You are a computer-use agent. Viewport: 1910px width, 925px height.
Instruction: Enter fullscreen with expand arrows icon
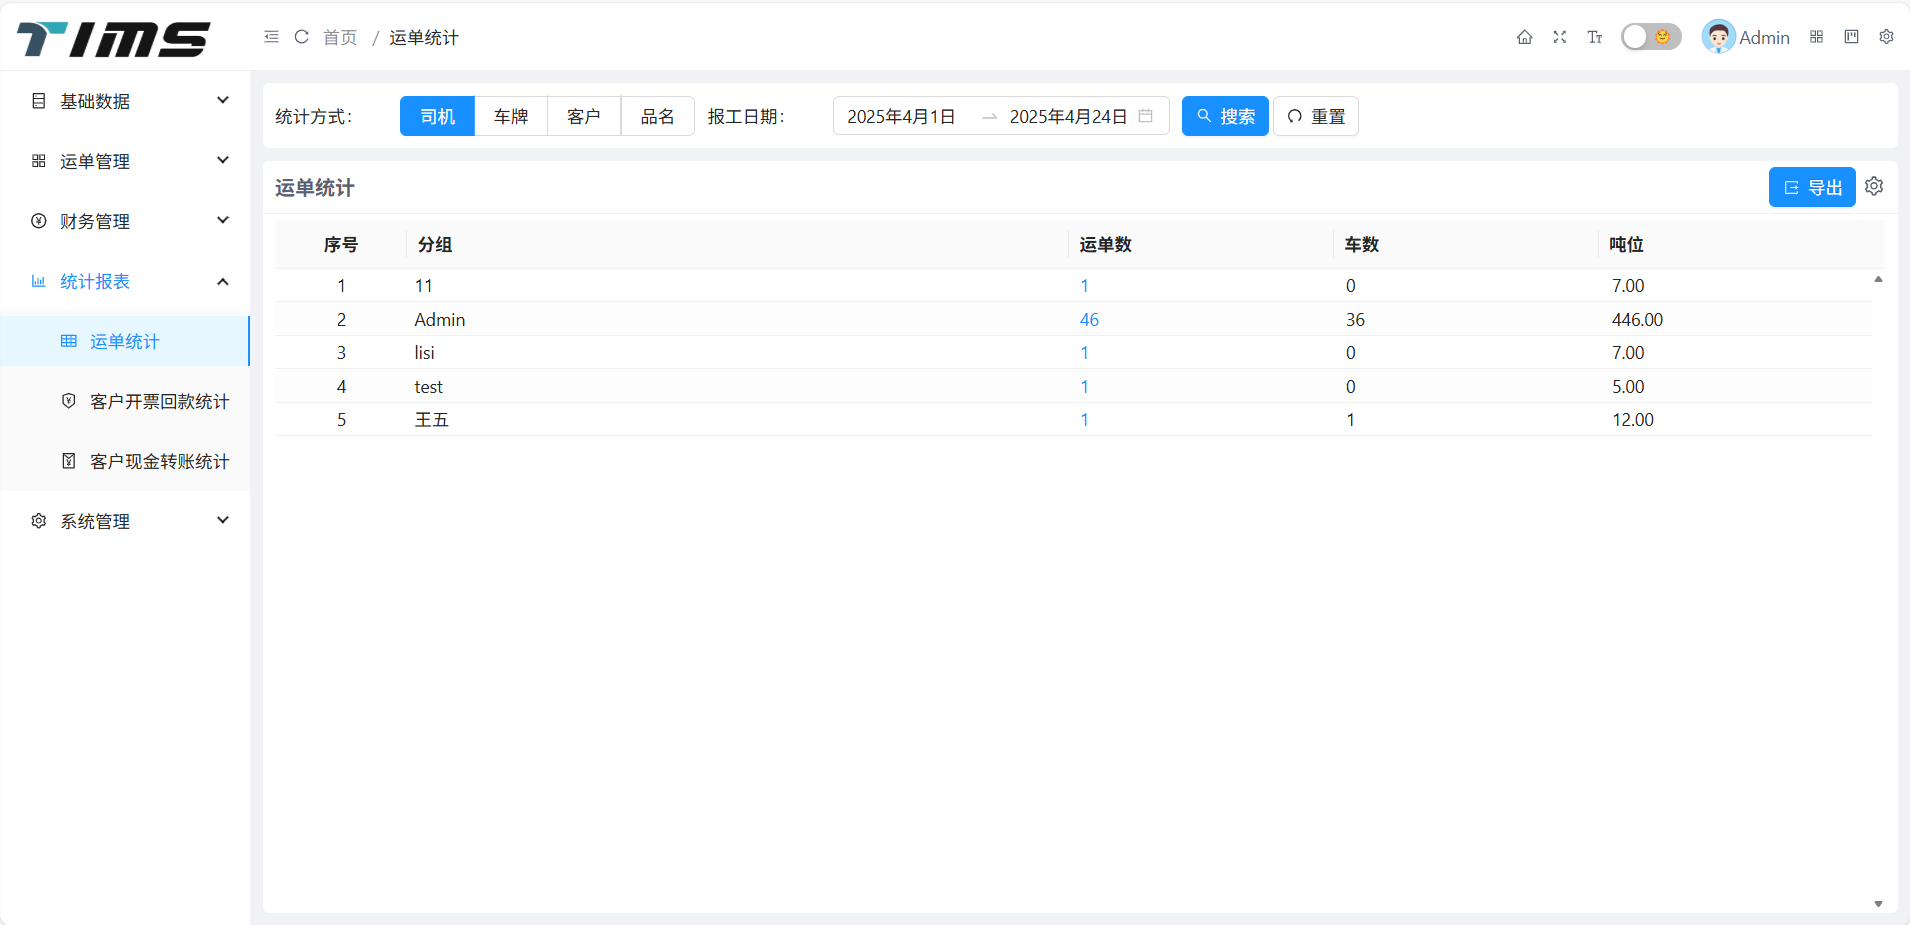[x=1559, y=37]
